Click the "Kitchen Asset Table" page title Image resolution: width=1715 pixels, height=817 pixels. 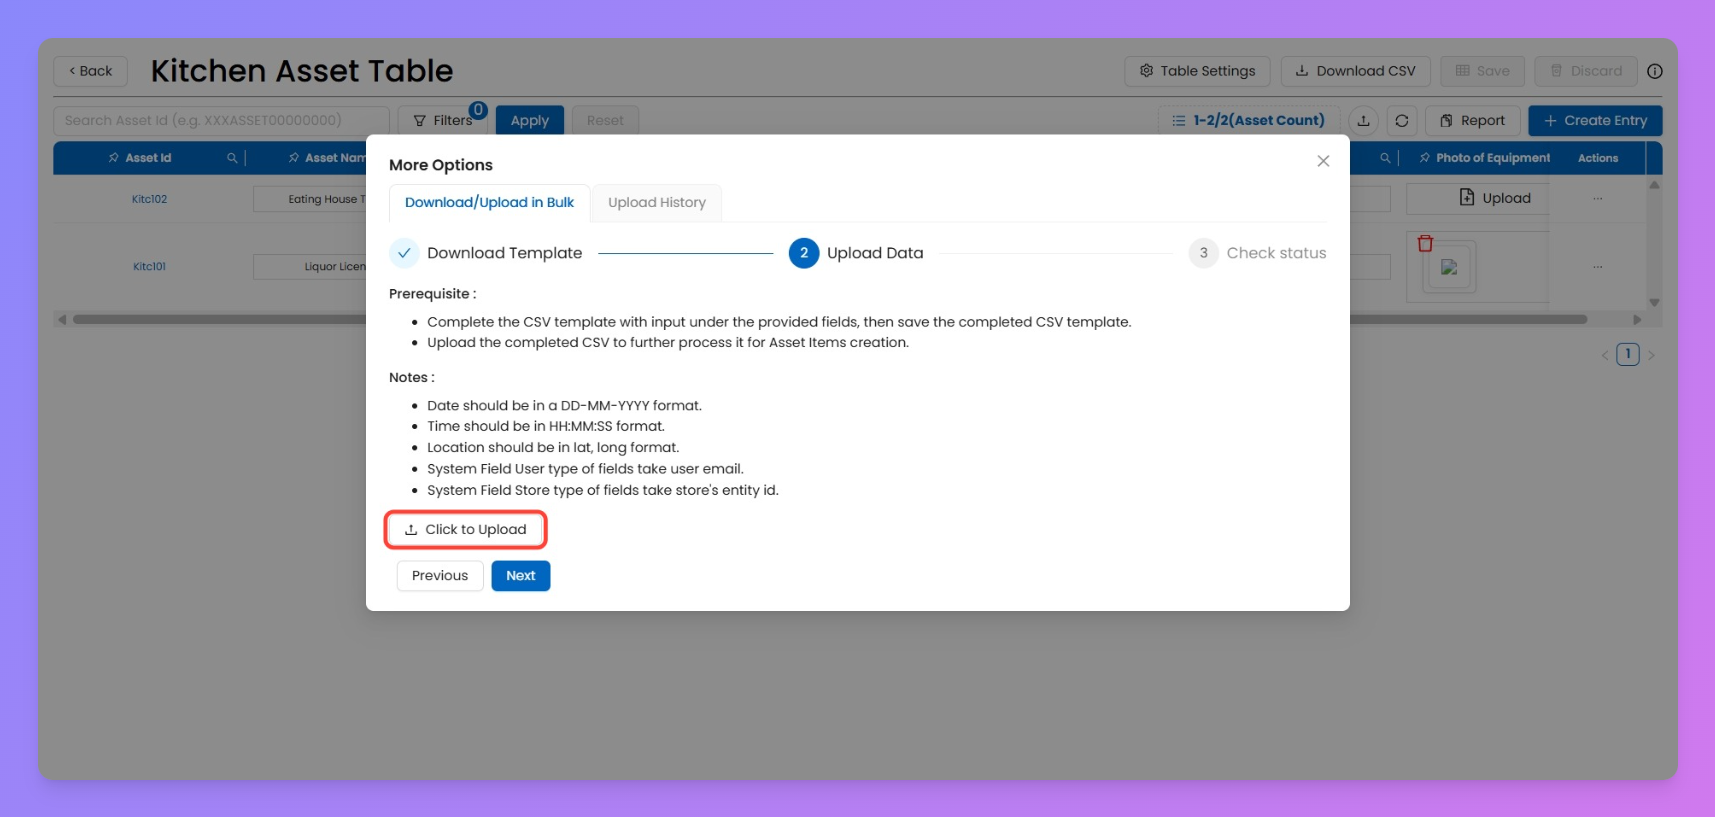click(302, 71)
